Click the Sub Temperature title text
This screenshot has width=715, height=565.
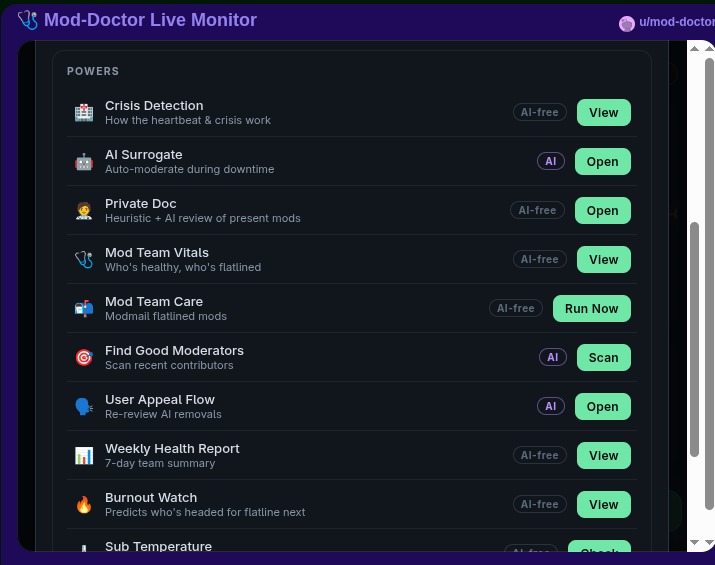tap(159, 546)
